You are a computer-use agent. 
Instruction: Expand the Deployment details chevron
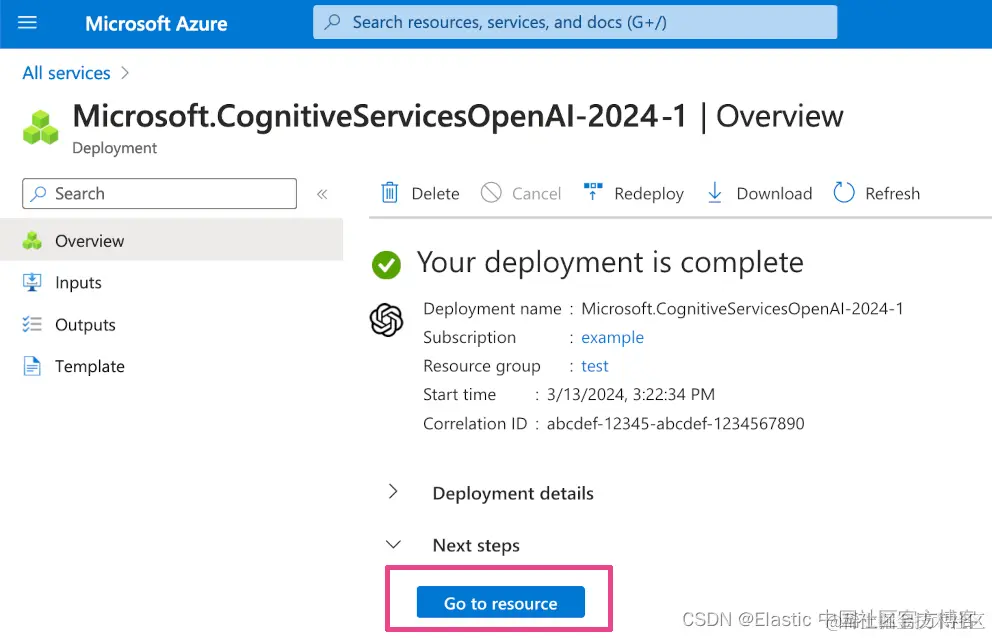393,492
